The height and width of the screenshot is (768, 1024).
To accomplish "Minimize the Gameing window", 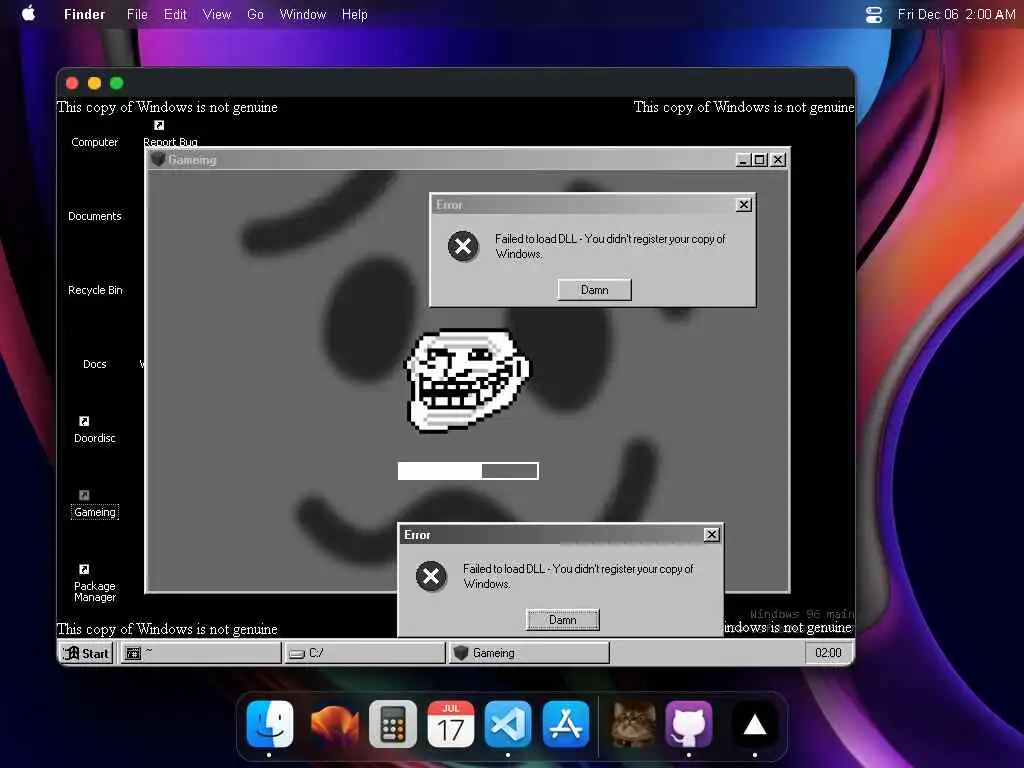I will 743,160.
